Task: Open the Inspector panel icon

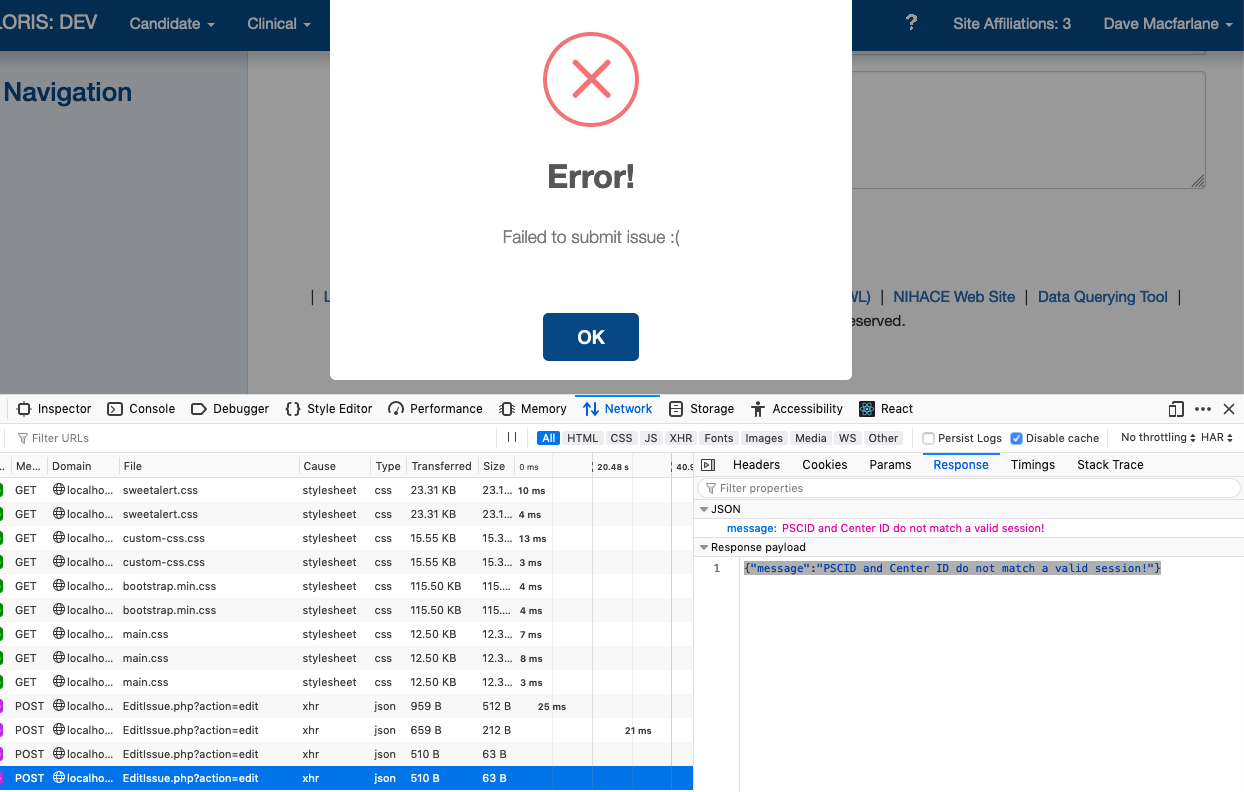Action: (x=22, y=408)
